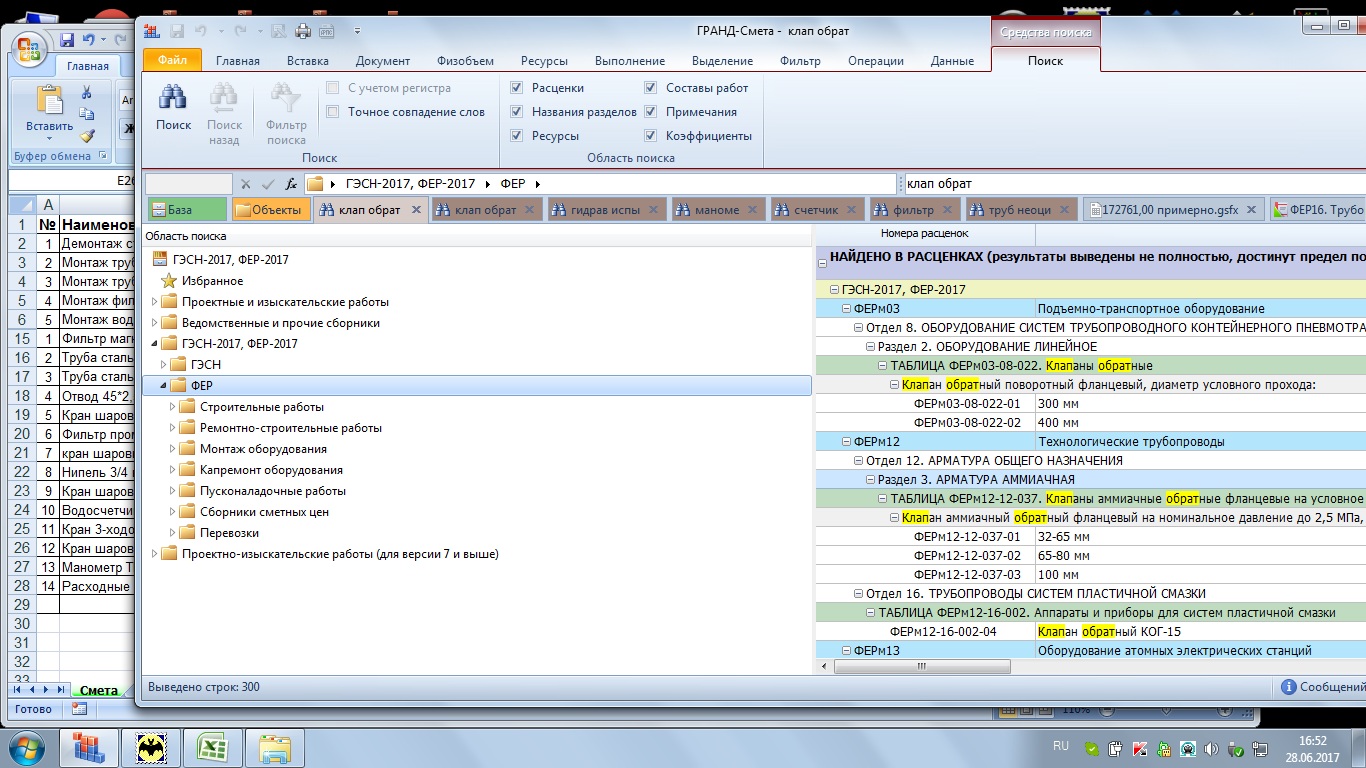1366x768 pixels.
Task: Uncheck the Расценки checkbox
Action: [517, 88]
